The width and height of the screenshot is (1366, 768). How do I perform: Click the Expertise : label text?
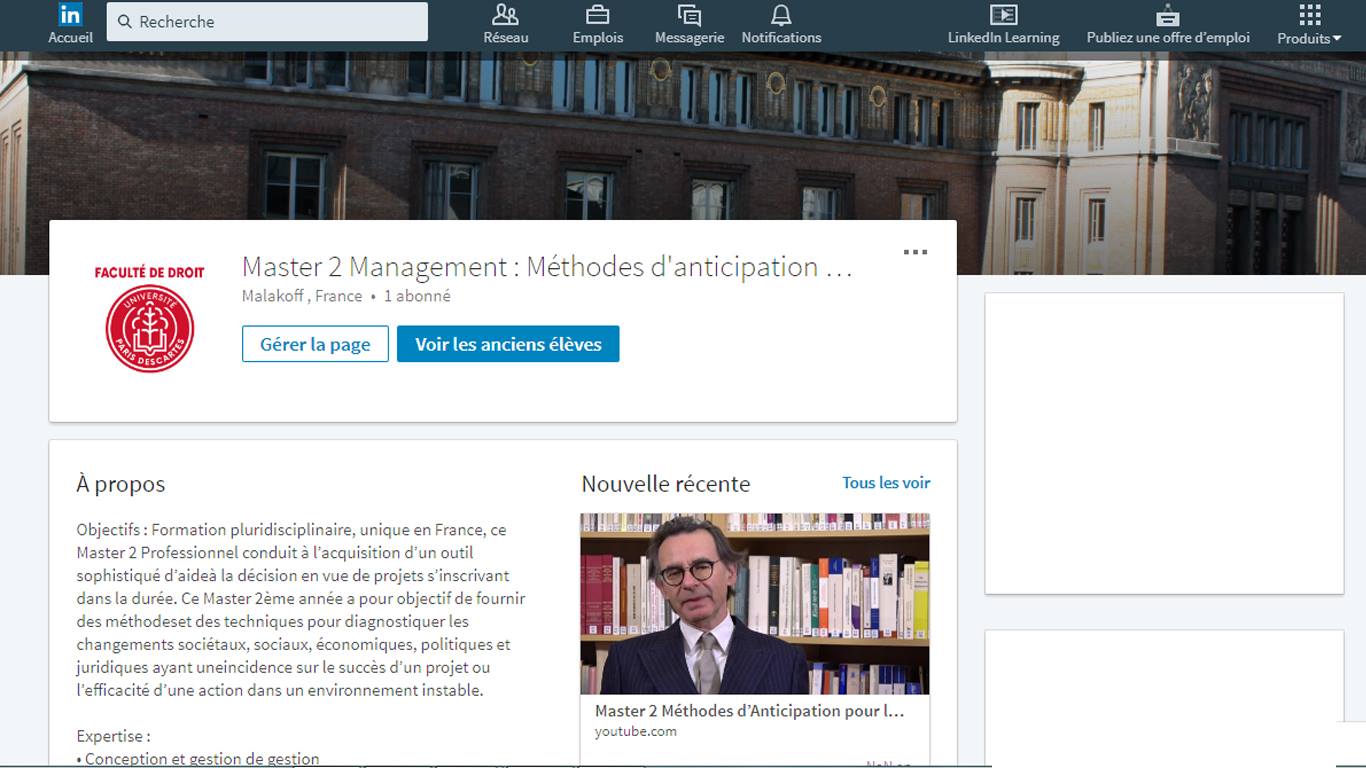pos(113,736)
